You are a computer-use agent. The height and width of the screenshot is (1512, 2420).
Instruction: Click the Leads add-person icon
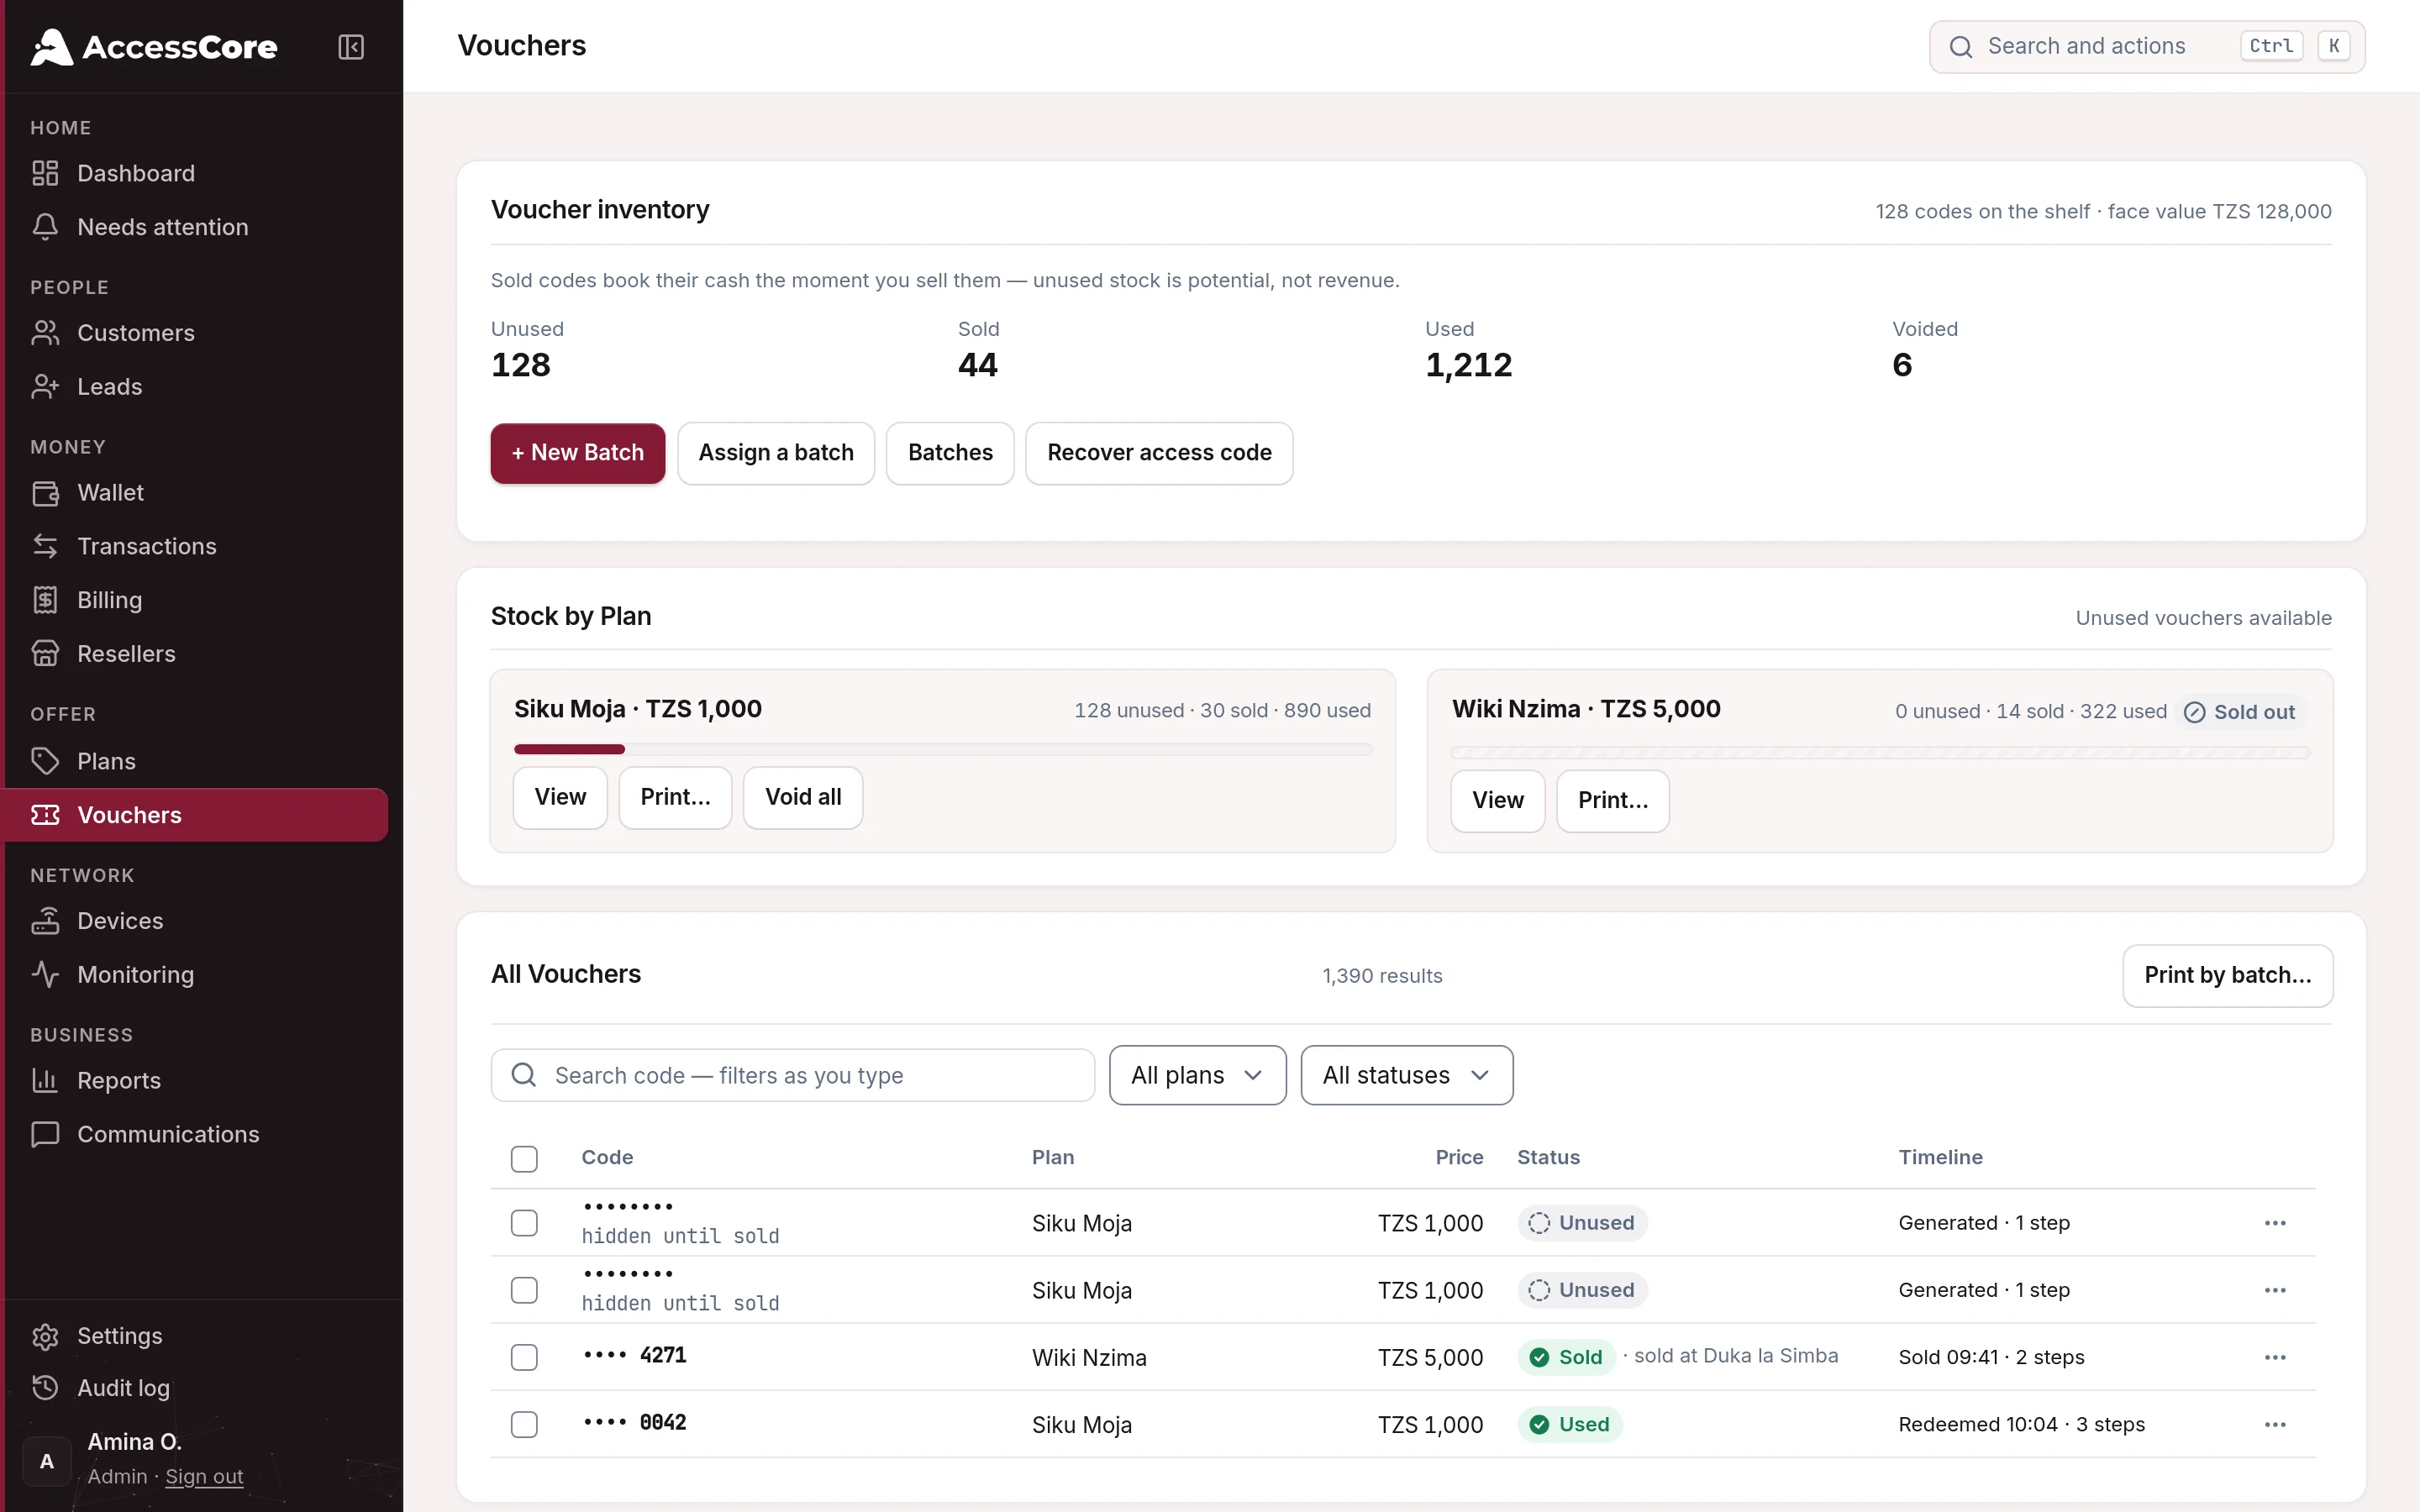(x=45, y=387)
